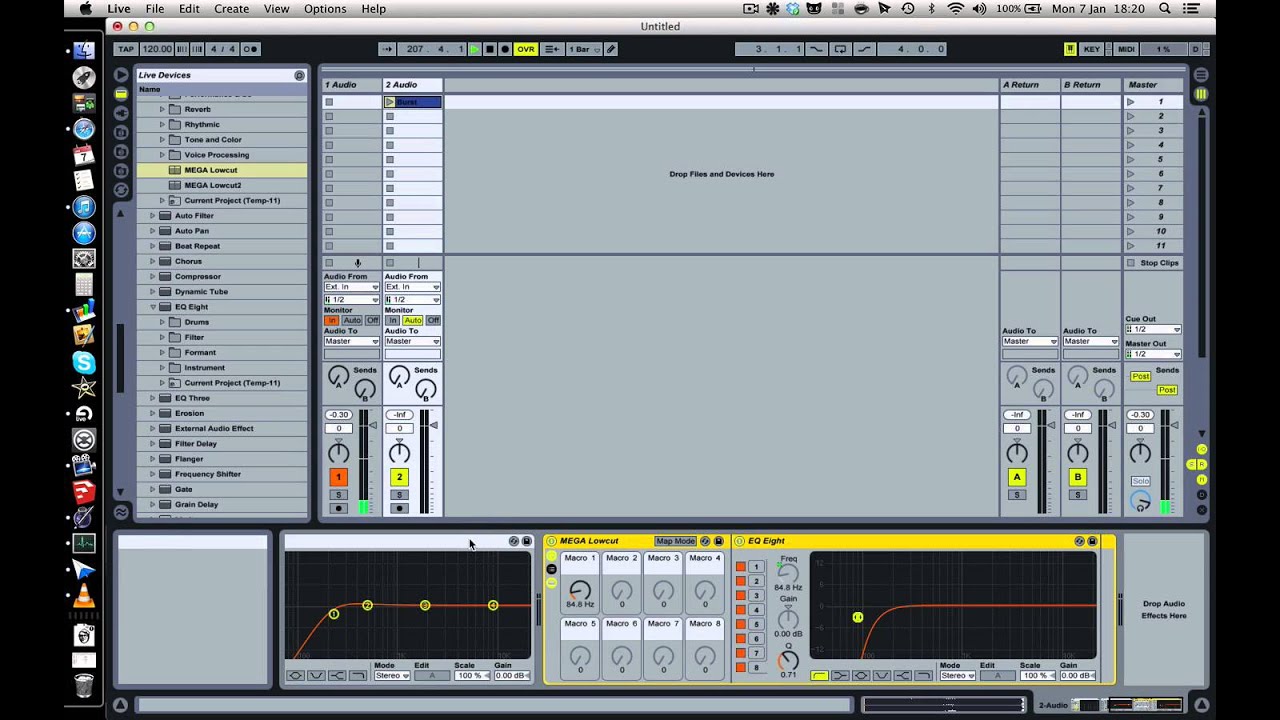This screenshot has height=720, width=1280.
Task: Click track 2 pan knob
Action: (399, 453)
